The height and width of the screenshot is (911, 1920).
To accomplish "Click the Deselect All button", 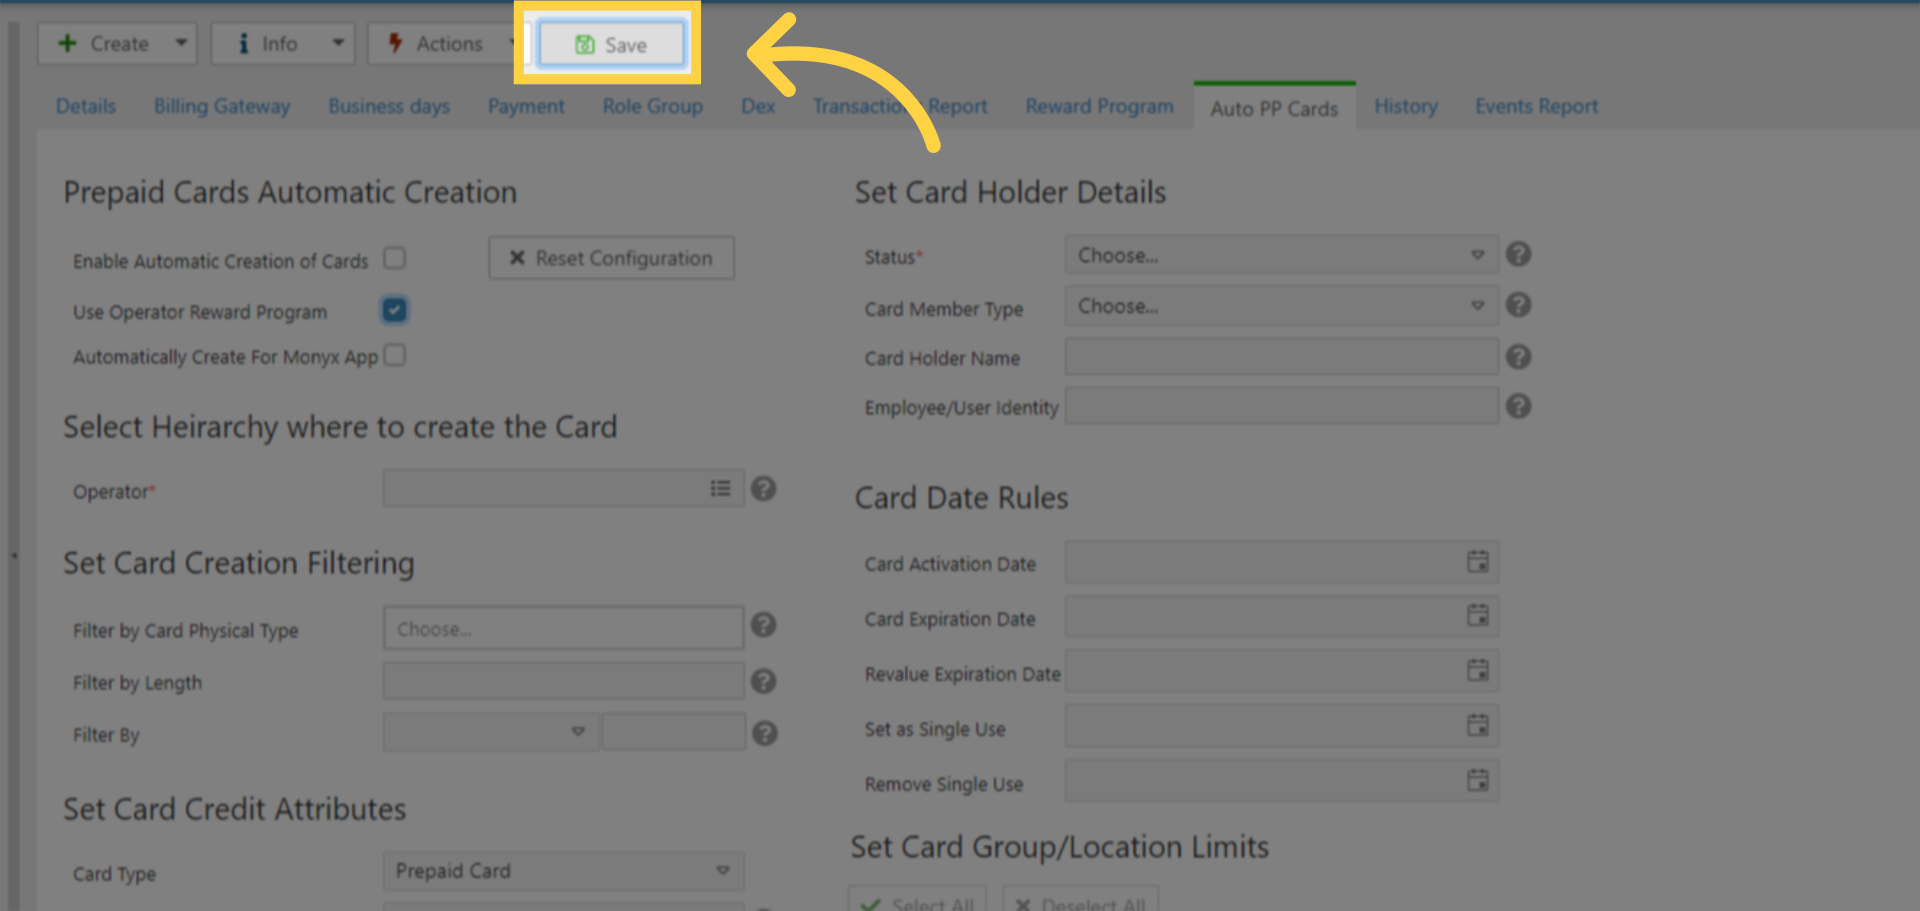I will tap(1081, 899).
